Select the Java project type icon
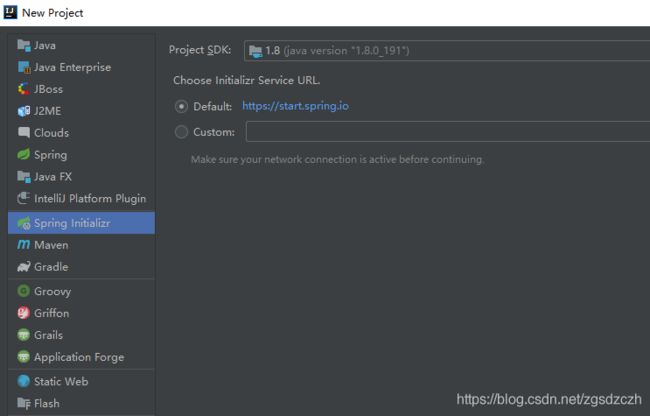Screen dimensions: 650x416 24,45
